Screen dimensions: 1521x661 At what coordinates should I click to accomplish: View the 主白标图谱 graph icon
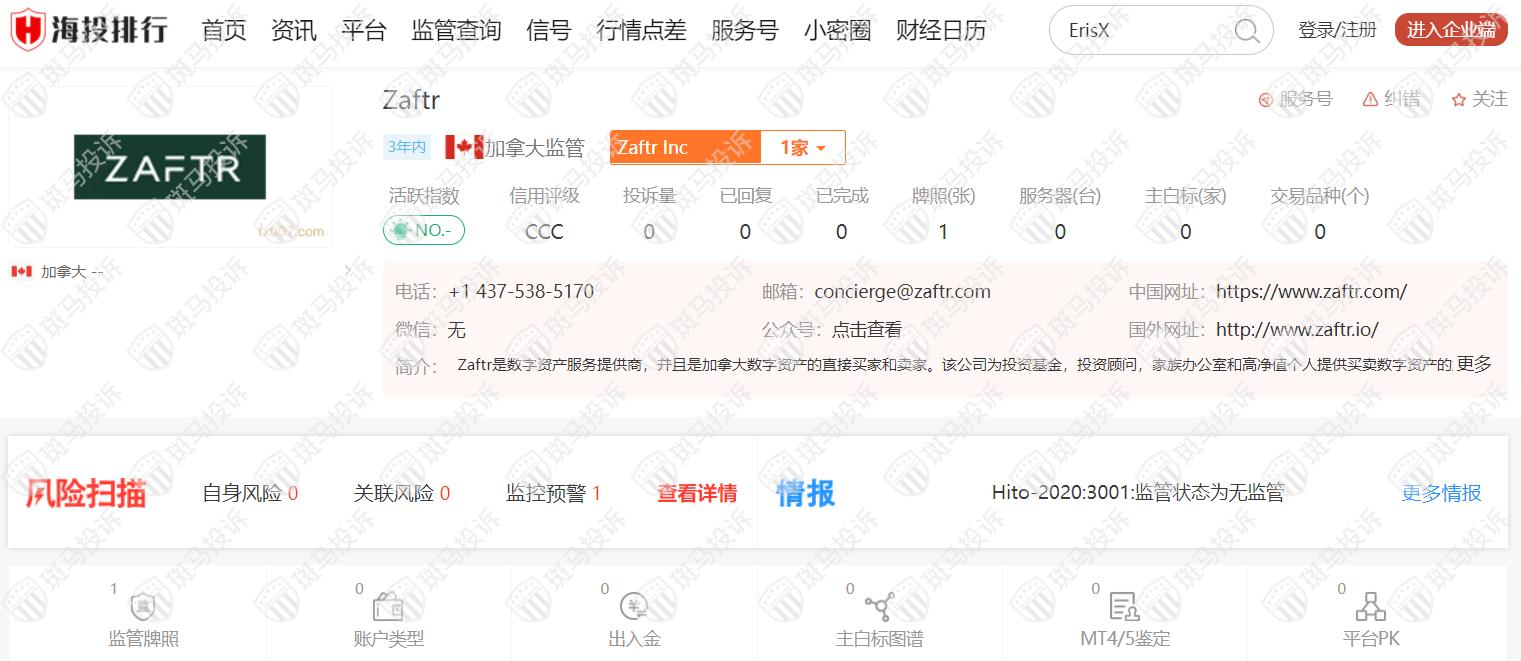[x=879, y=607]
